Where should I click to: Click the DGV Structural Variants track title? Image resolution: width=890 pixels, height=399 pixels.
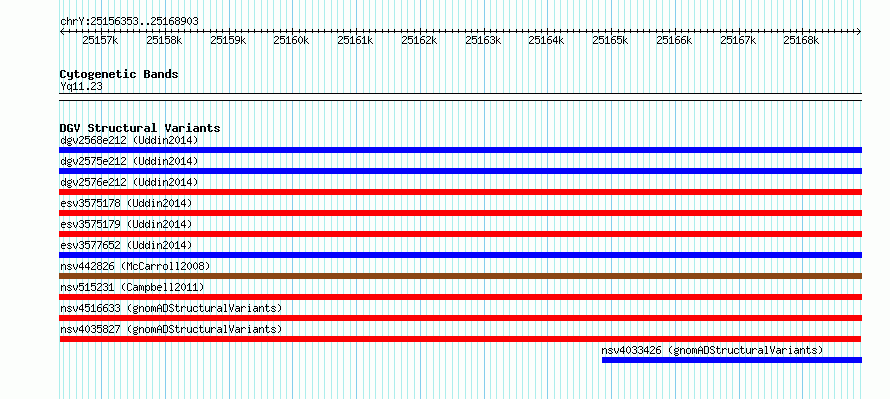point(140,128)
